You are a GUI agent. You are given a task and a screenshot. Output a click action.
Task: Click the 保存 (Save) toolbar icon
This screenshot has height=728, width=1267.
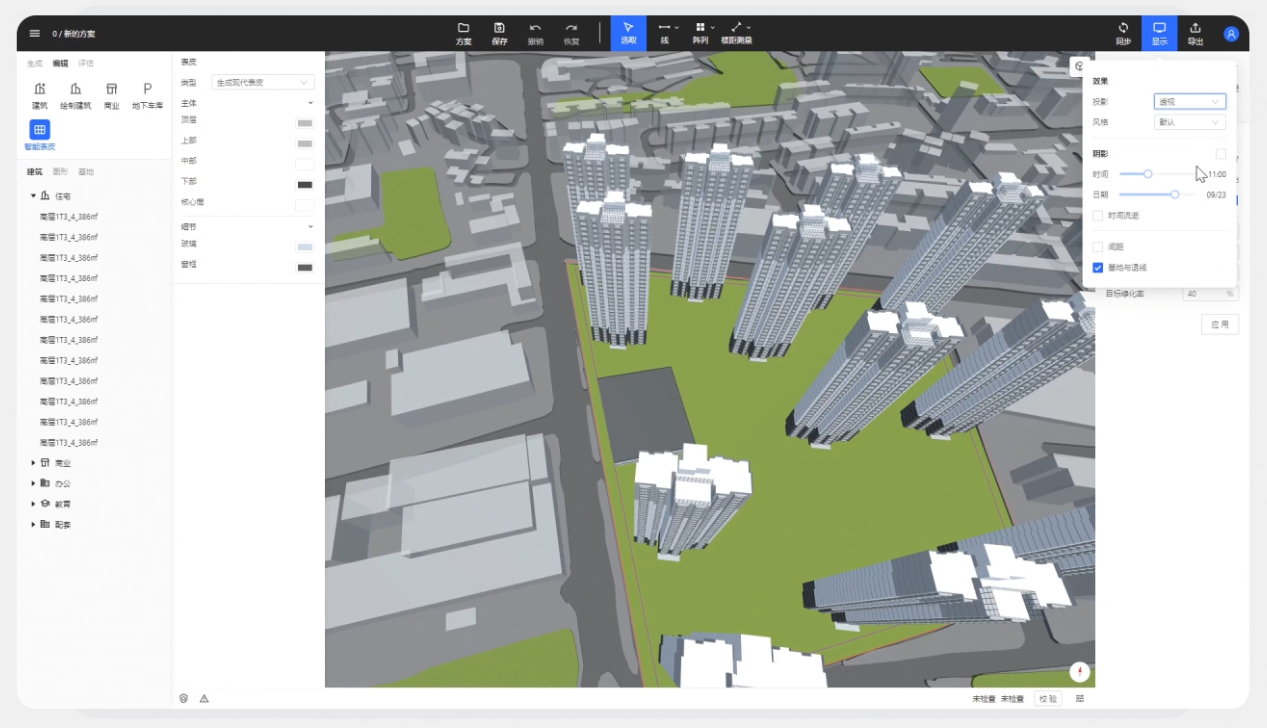click(x=500, y=29)
